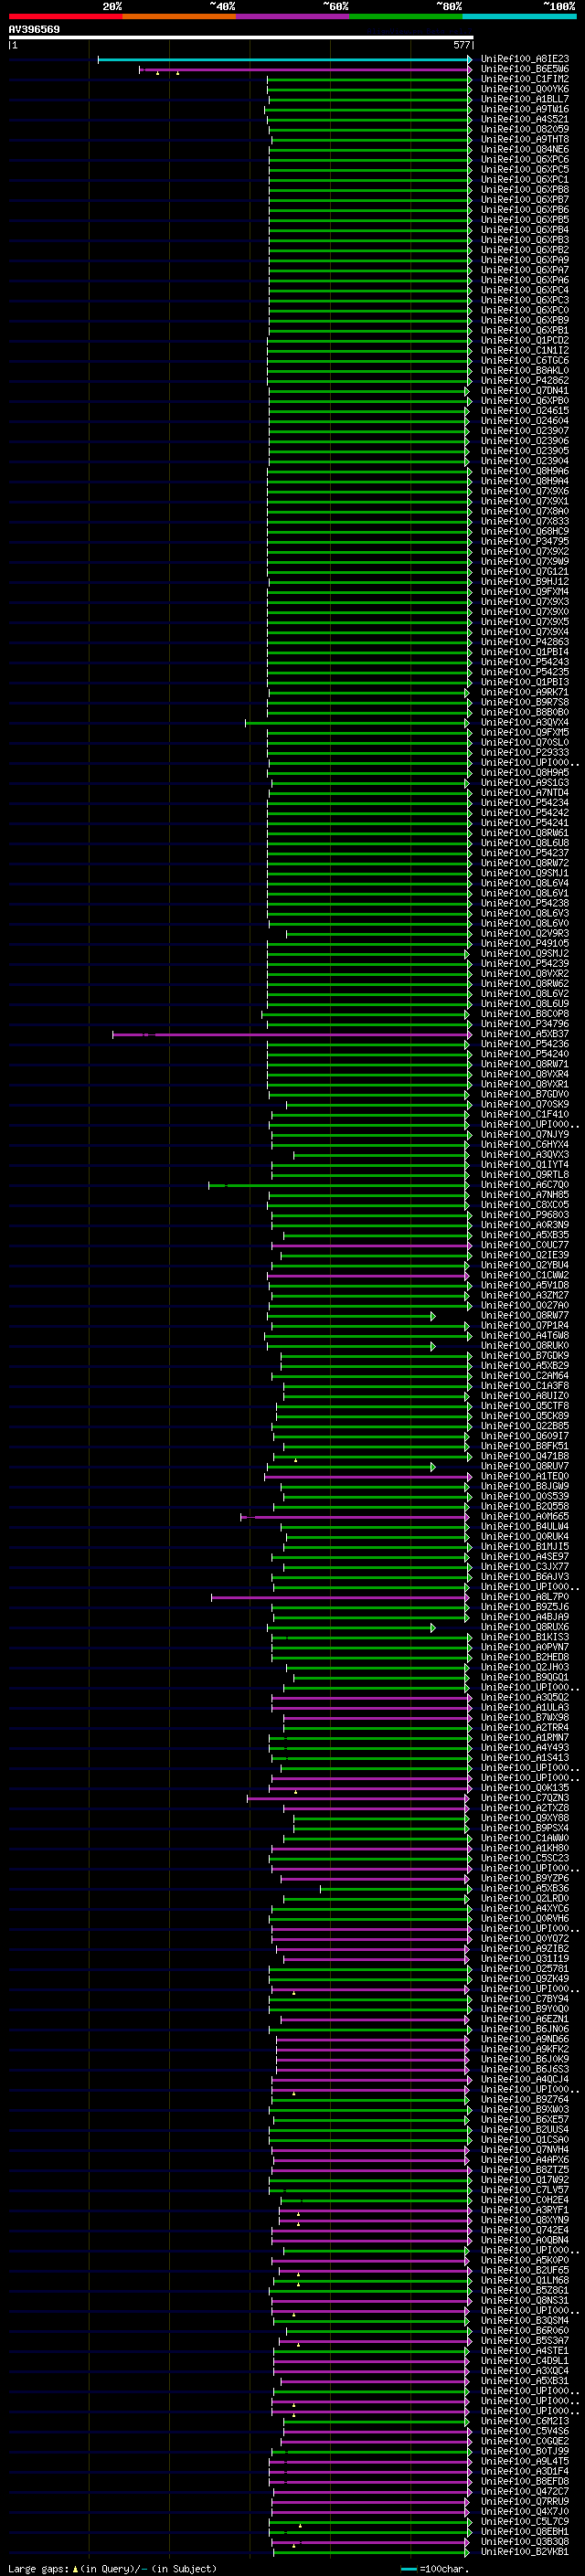Screen dimensions: 585x2576
Task: Click label UniRef100_Q7RRU9
Action: click(x=525, y=2503)
